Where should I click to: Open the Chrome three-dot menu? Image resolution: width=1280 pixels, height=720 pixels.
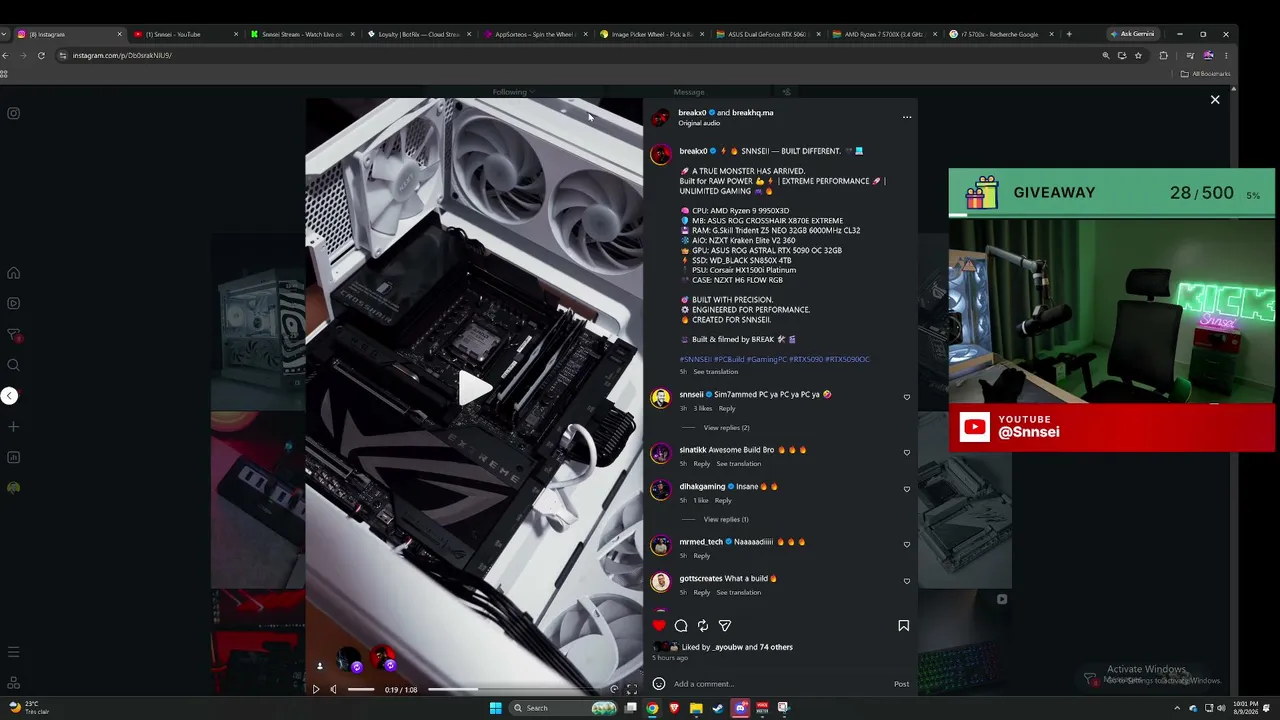click(x=1226, y=56)
